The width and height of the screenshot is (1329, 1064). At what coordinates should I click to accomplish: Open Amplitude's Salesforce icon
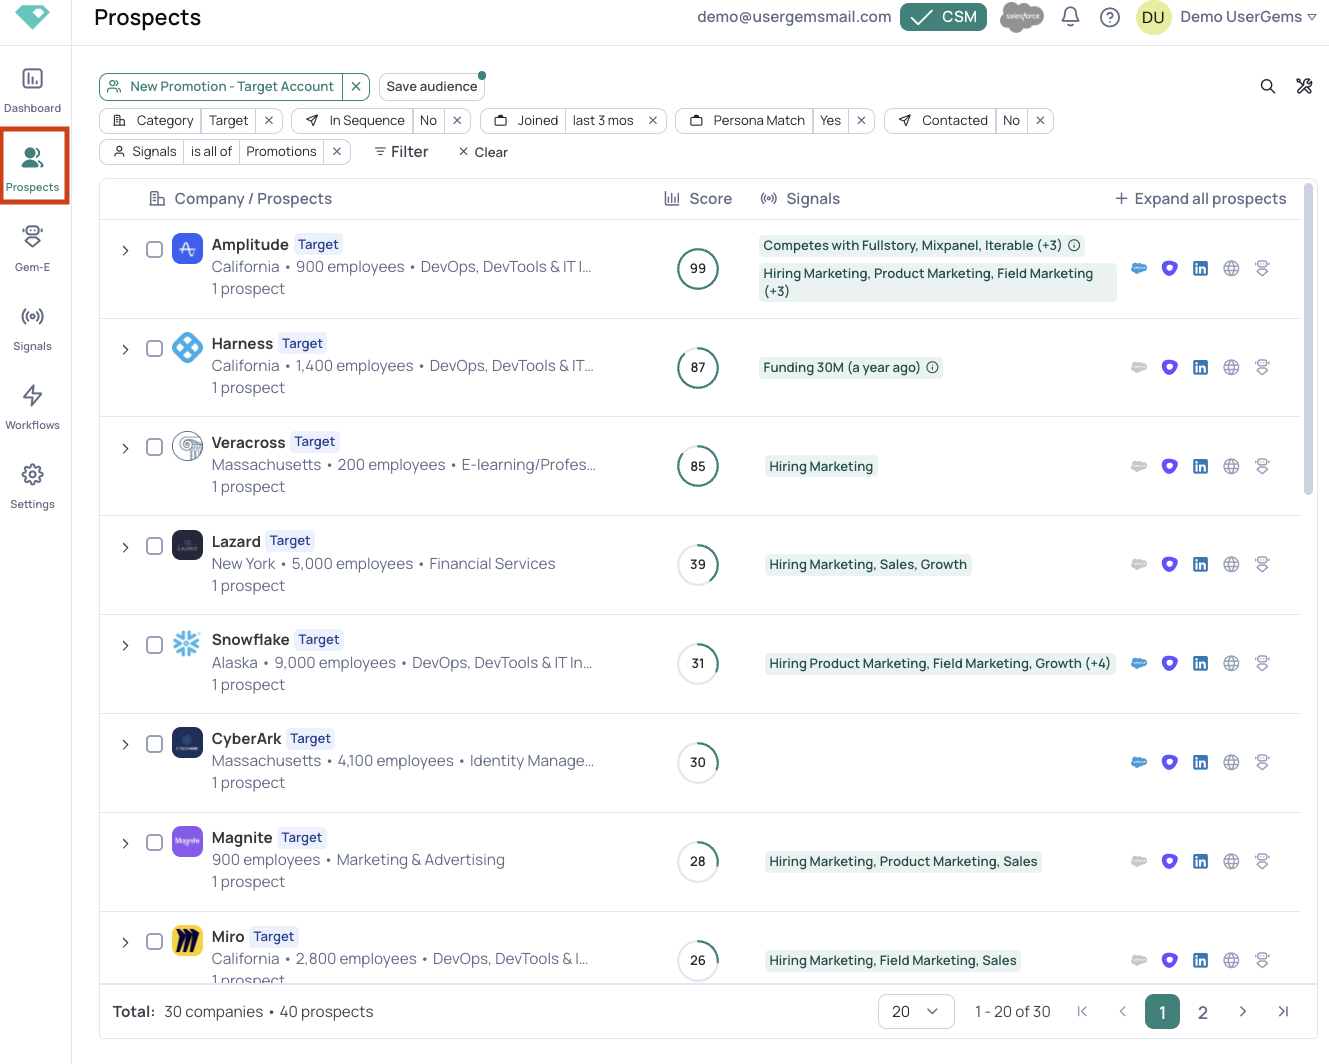click(x=1139, y=268)
